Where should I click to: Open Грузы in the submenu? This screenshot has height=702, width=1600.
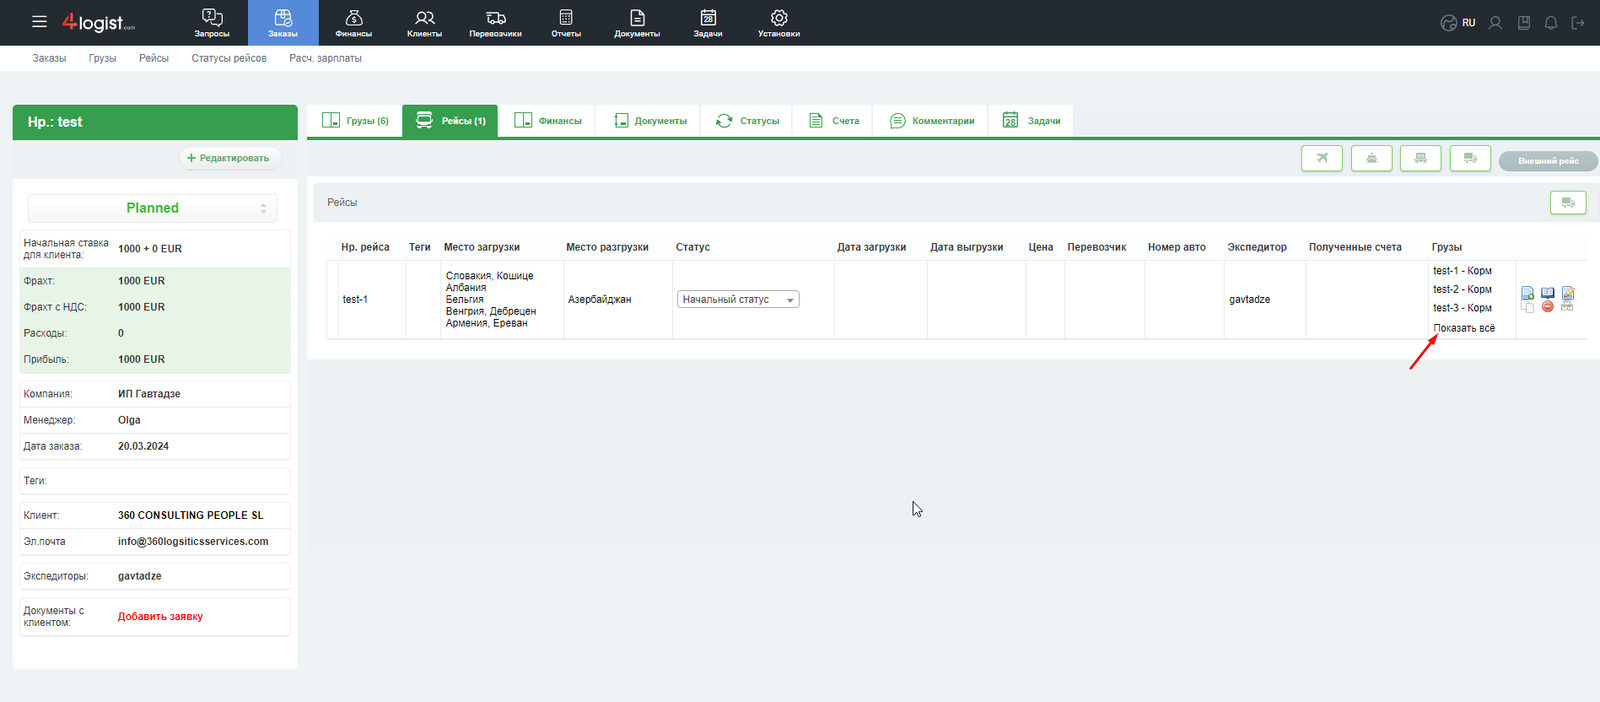tap(102, 58)
